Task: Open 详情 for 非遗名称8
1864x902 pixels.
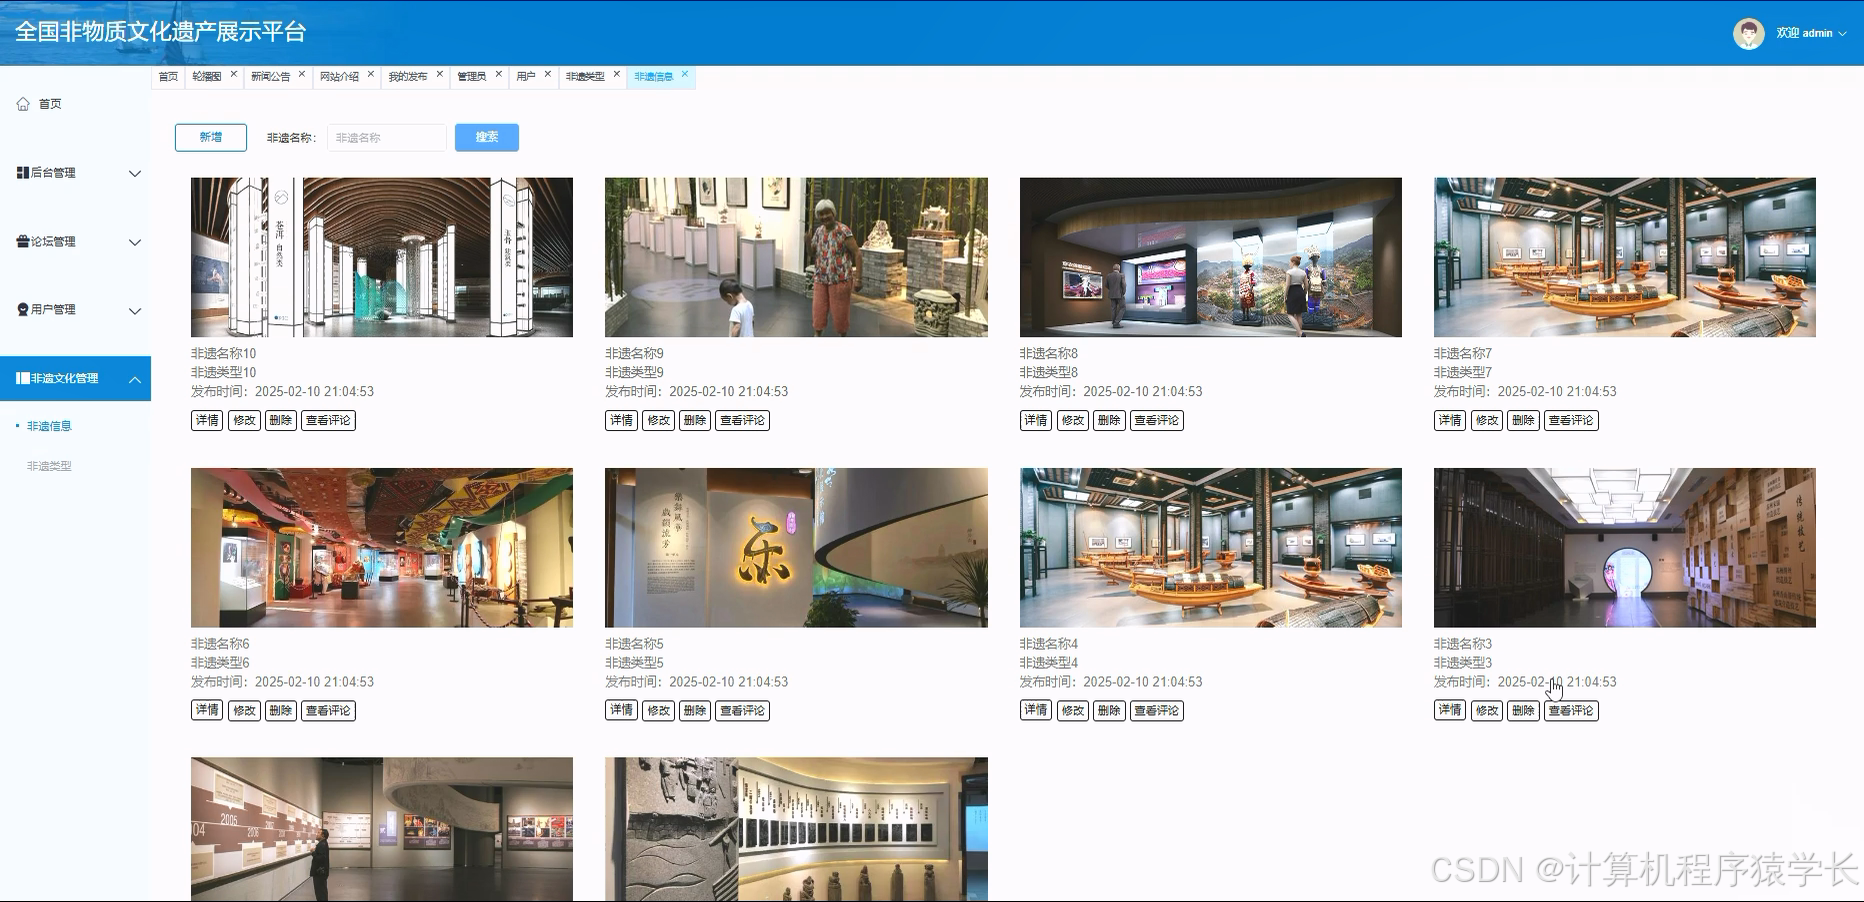Action: tap(1036, 421)
